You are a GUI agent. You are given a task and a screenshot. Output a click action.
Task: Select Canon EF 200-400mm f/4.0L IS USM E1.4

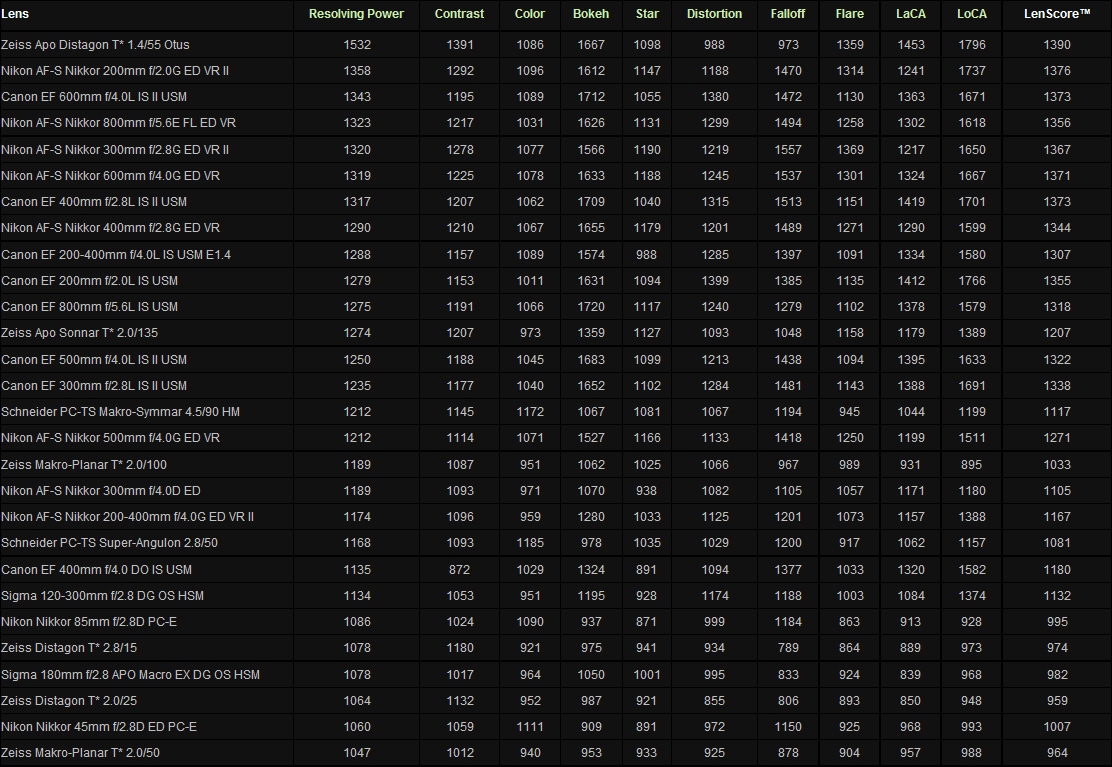(x=116, y=255)
